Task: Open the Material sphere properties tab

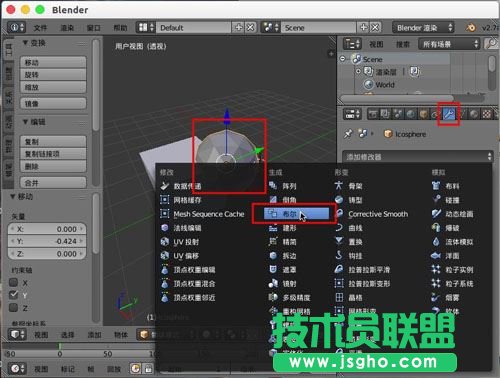Action: click(474, 114)
